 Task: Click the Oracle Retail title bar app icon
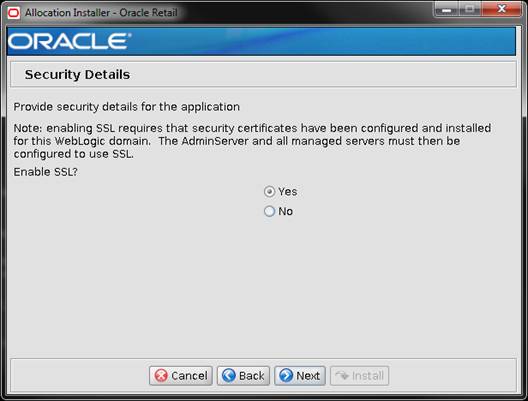point(14,13)
